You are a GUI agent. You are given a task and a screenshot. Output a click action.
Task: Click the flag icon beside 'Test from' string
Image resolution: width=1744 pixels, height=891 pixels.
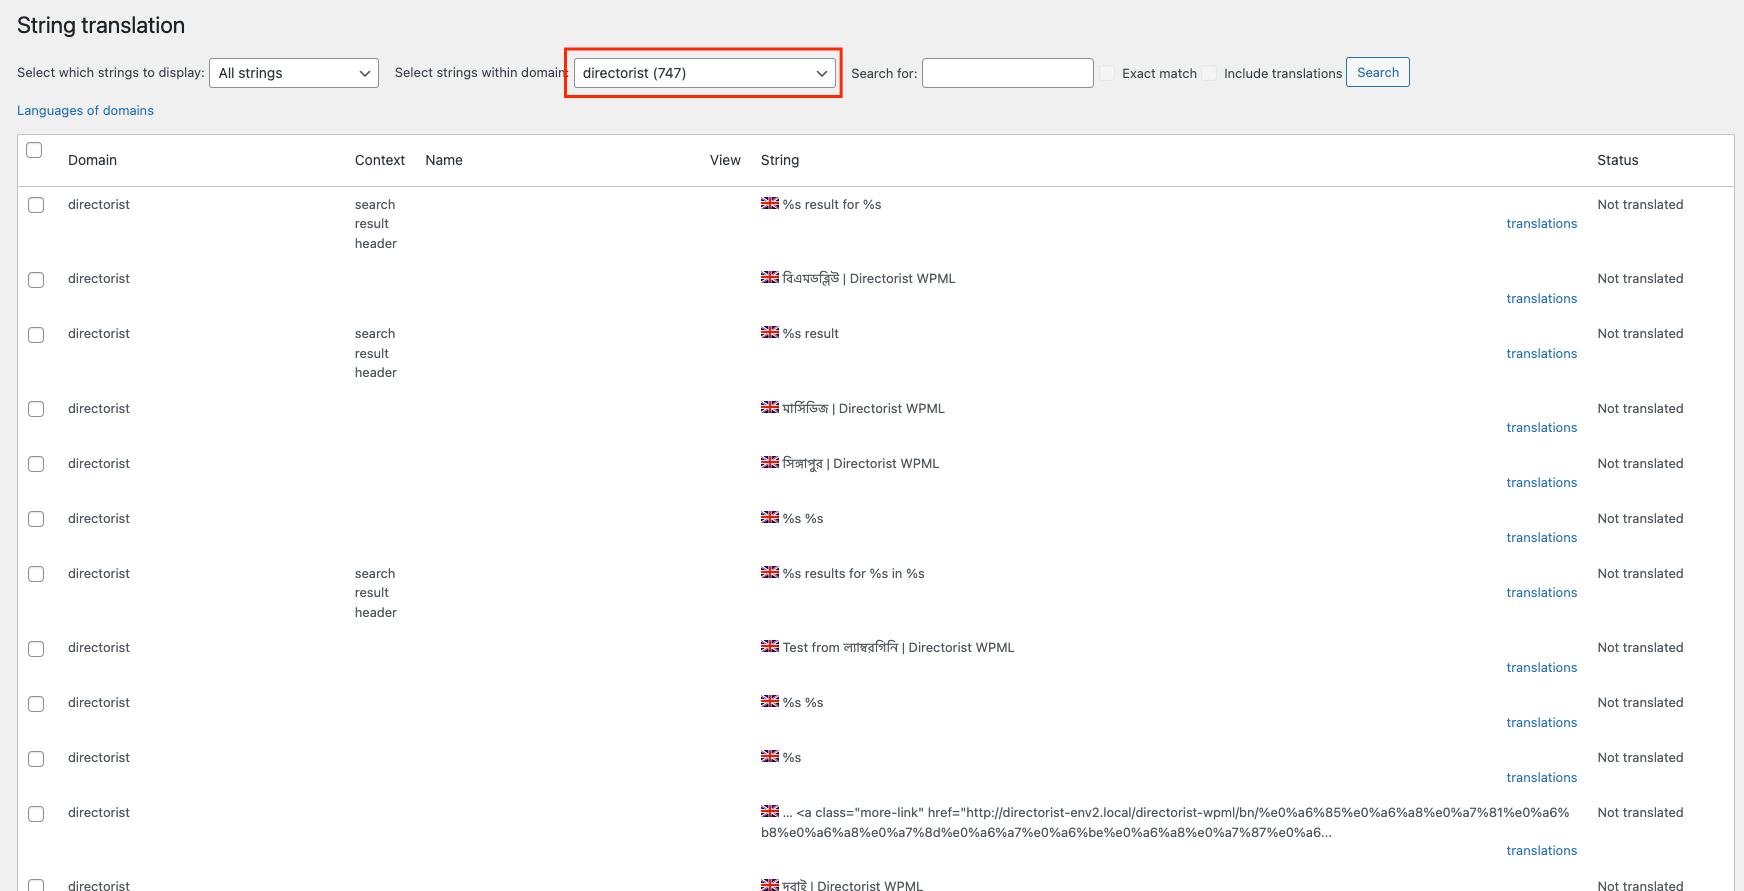coord(769,647)
